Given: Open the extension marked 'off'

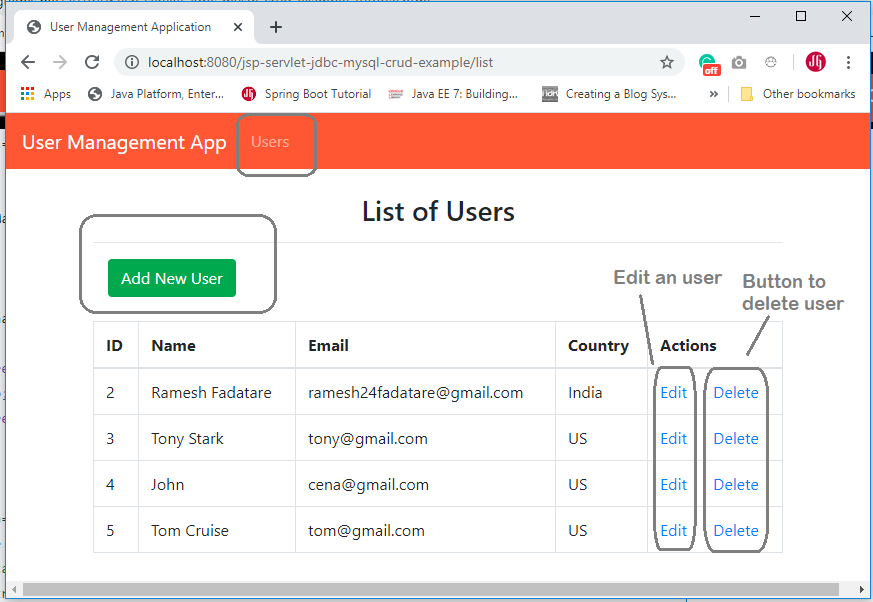Looking at the screenshot, I should [710, 62].
